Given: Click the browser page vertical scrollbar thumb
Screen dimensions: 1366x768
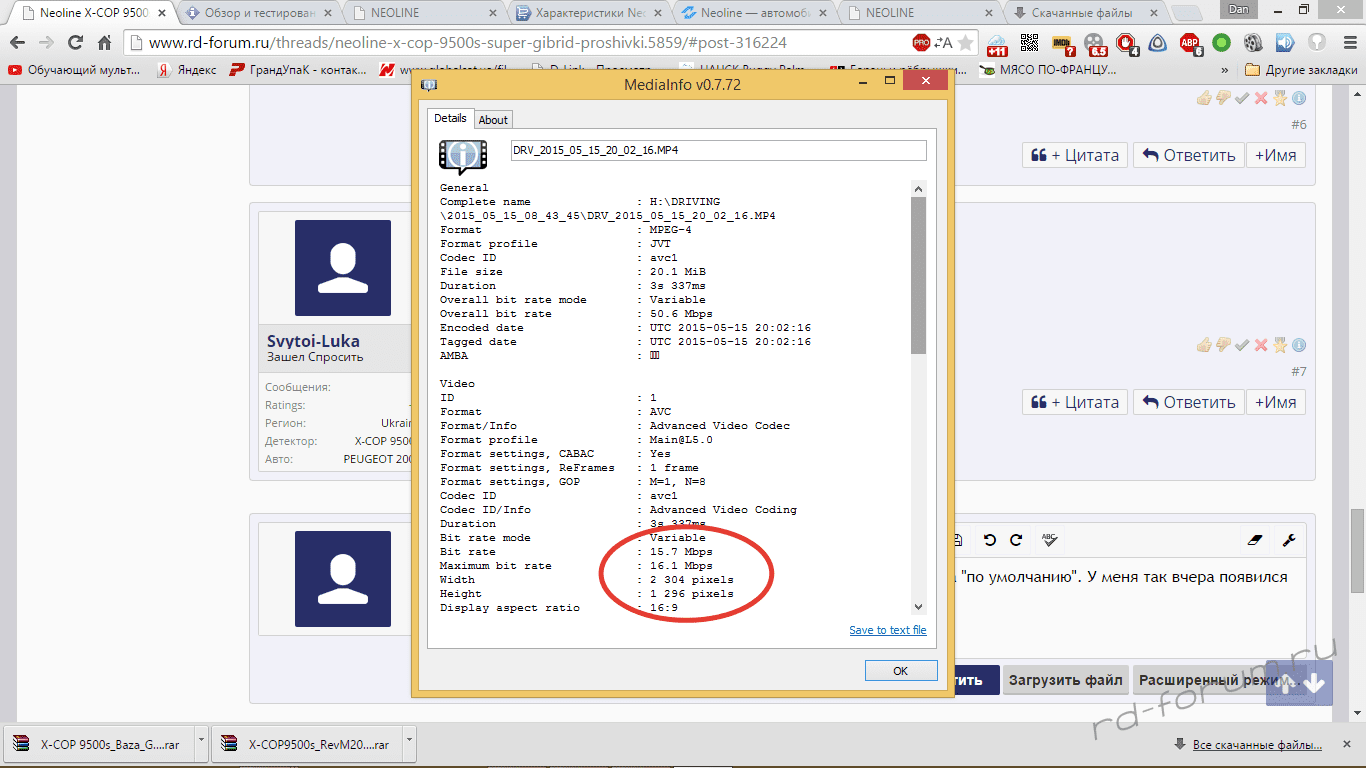Looking at the screenshot, I should pos(1357,550).
